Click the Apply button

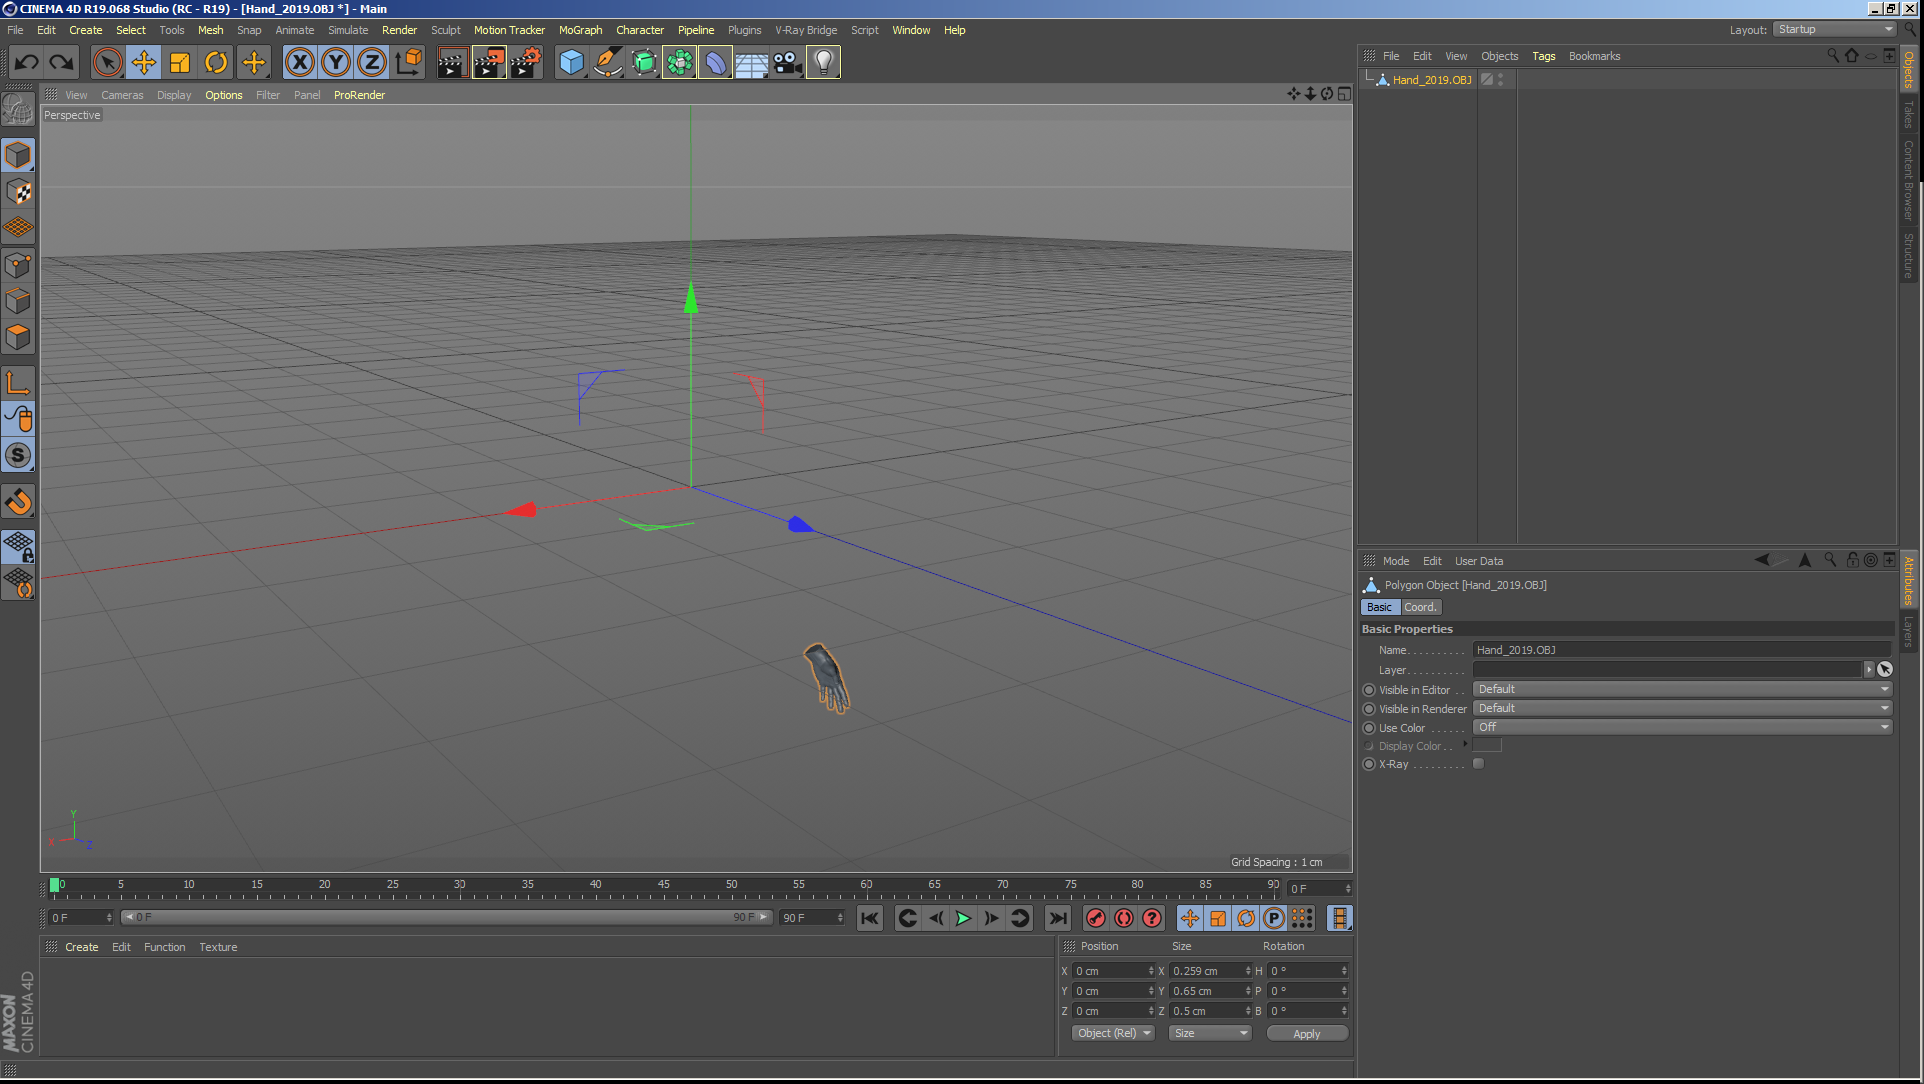point(1306,1034)
